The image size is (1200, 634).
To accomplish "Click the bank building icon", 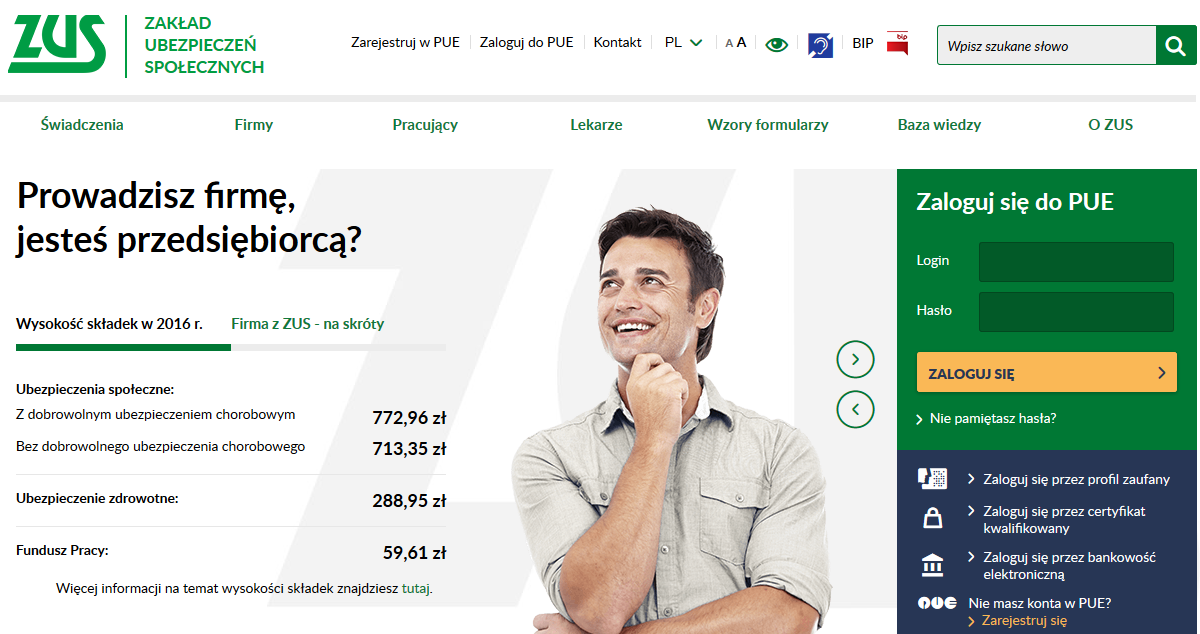I will tap(932, 565).
